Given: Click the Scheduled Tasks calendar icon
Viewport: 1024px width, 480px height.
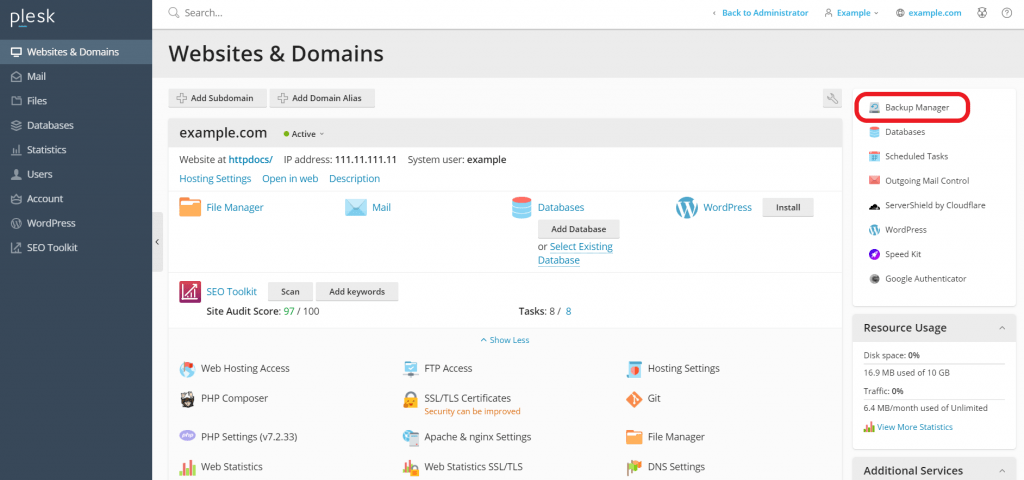Looking at the screenshot, I should (874, 157).
